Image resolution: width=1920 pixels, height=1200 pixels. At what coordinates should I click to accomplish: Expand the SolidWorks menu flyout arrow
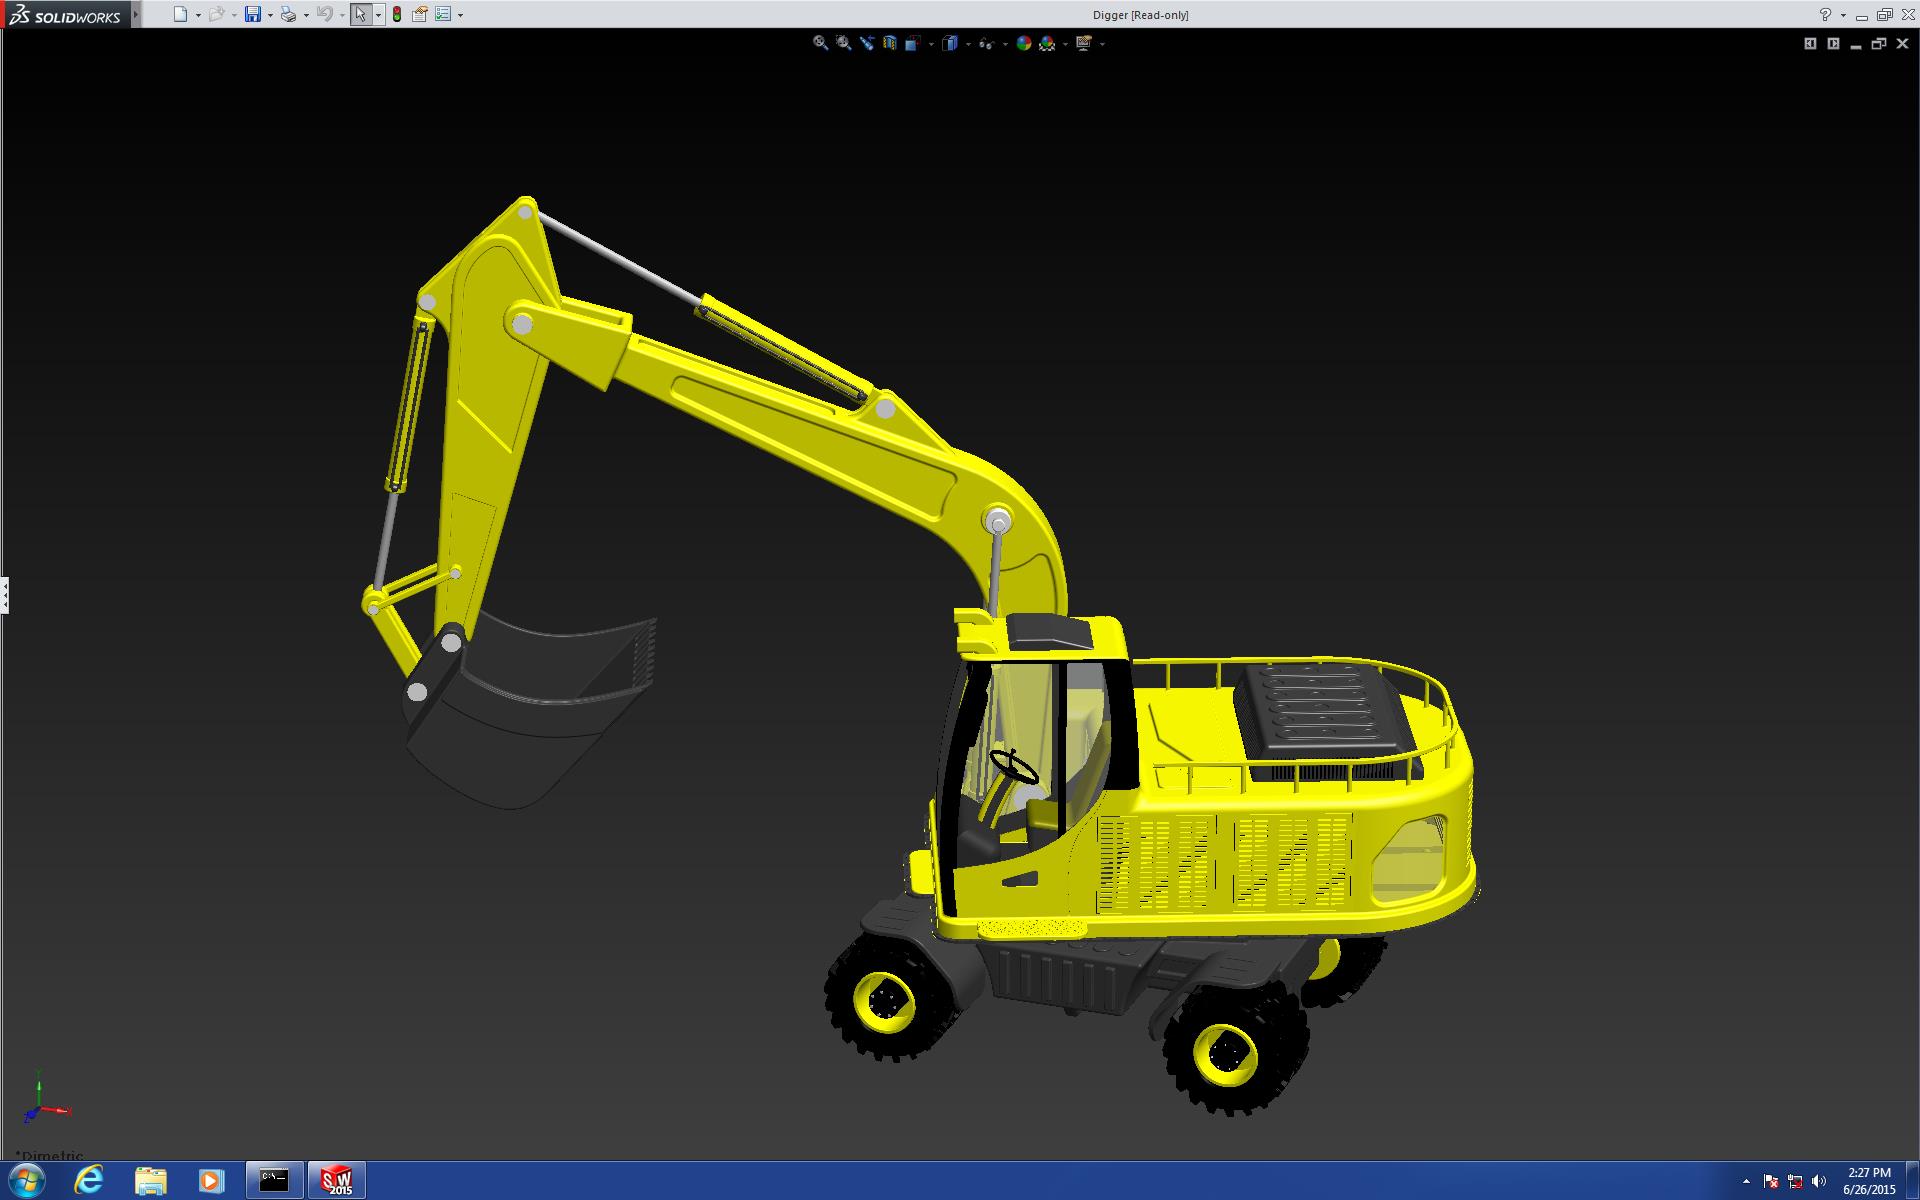pos(136,14)
